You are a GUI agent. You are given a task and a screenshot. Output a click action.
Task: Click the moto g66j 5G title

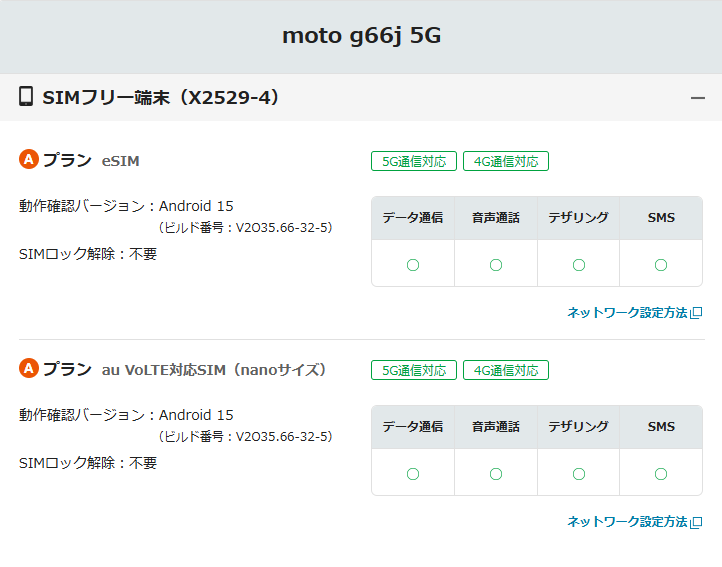(x=361, y=36)
